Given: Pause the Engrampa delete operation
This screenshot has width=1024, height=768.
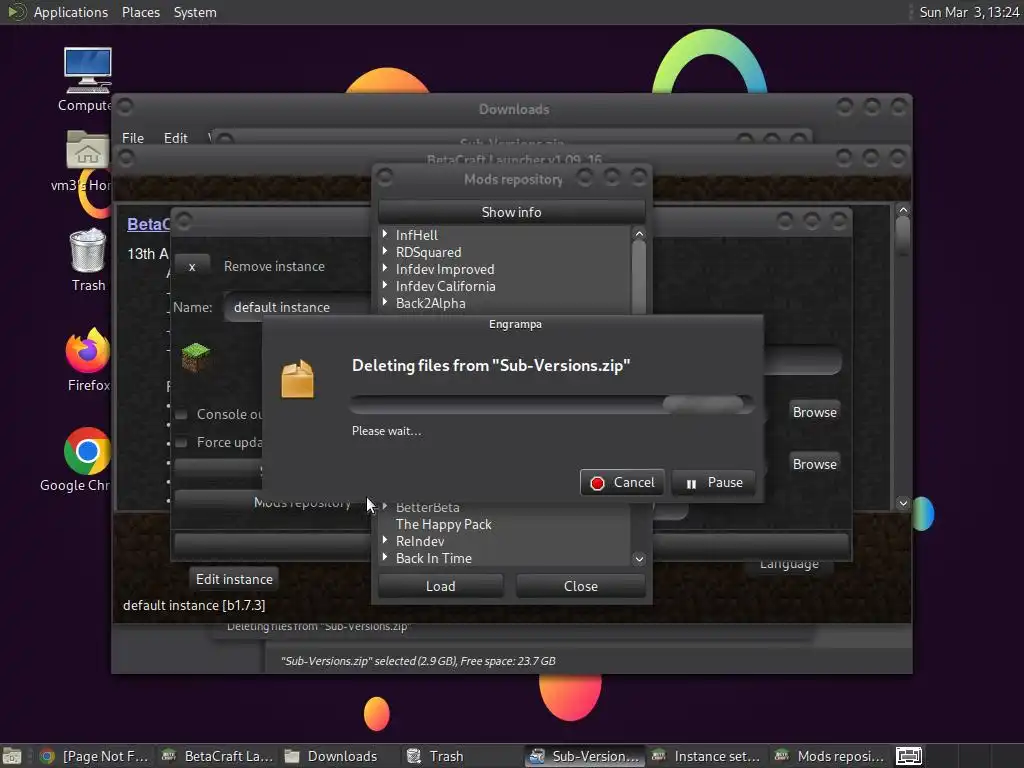Looking at the screenshot, I should (x=714, y=483).
